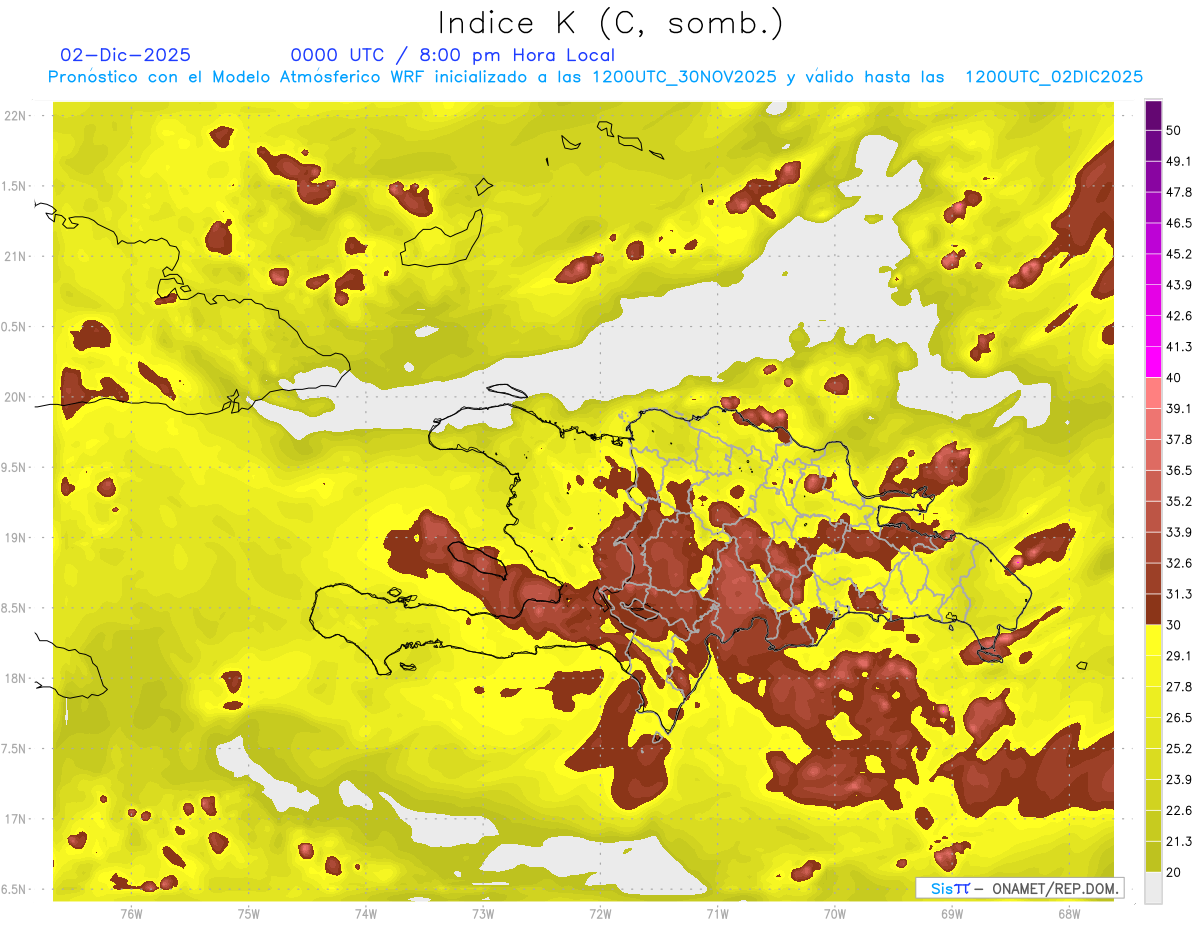Pick the dark brown swatch between 30 and 31.3
The image size is (1200, 927).
(1153, 610)
